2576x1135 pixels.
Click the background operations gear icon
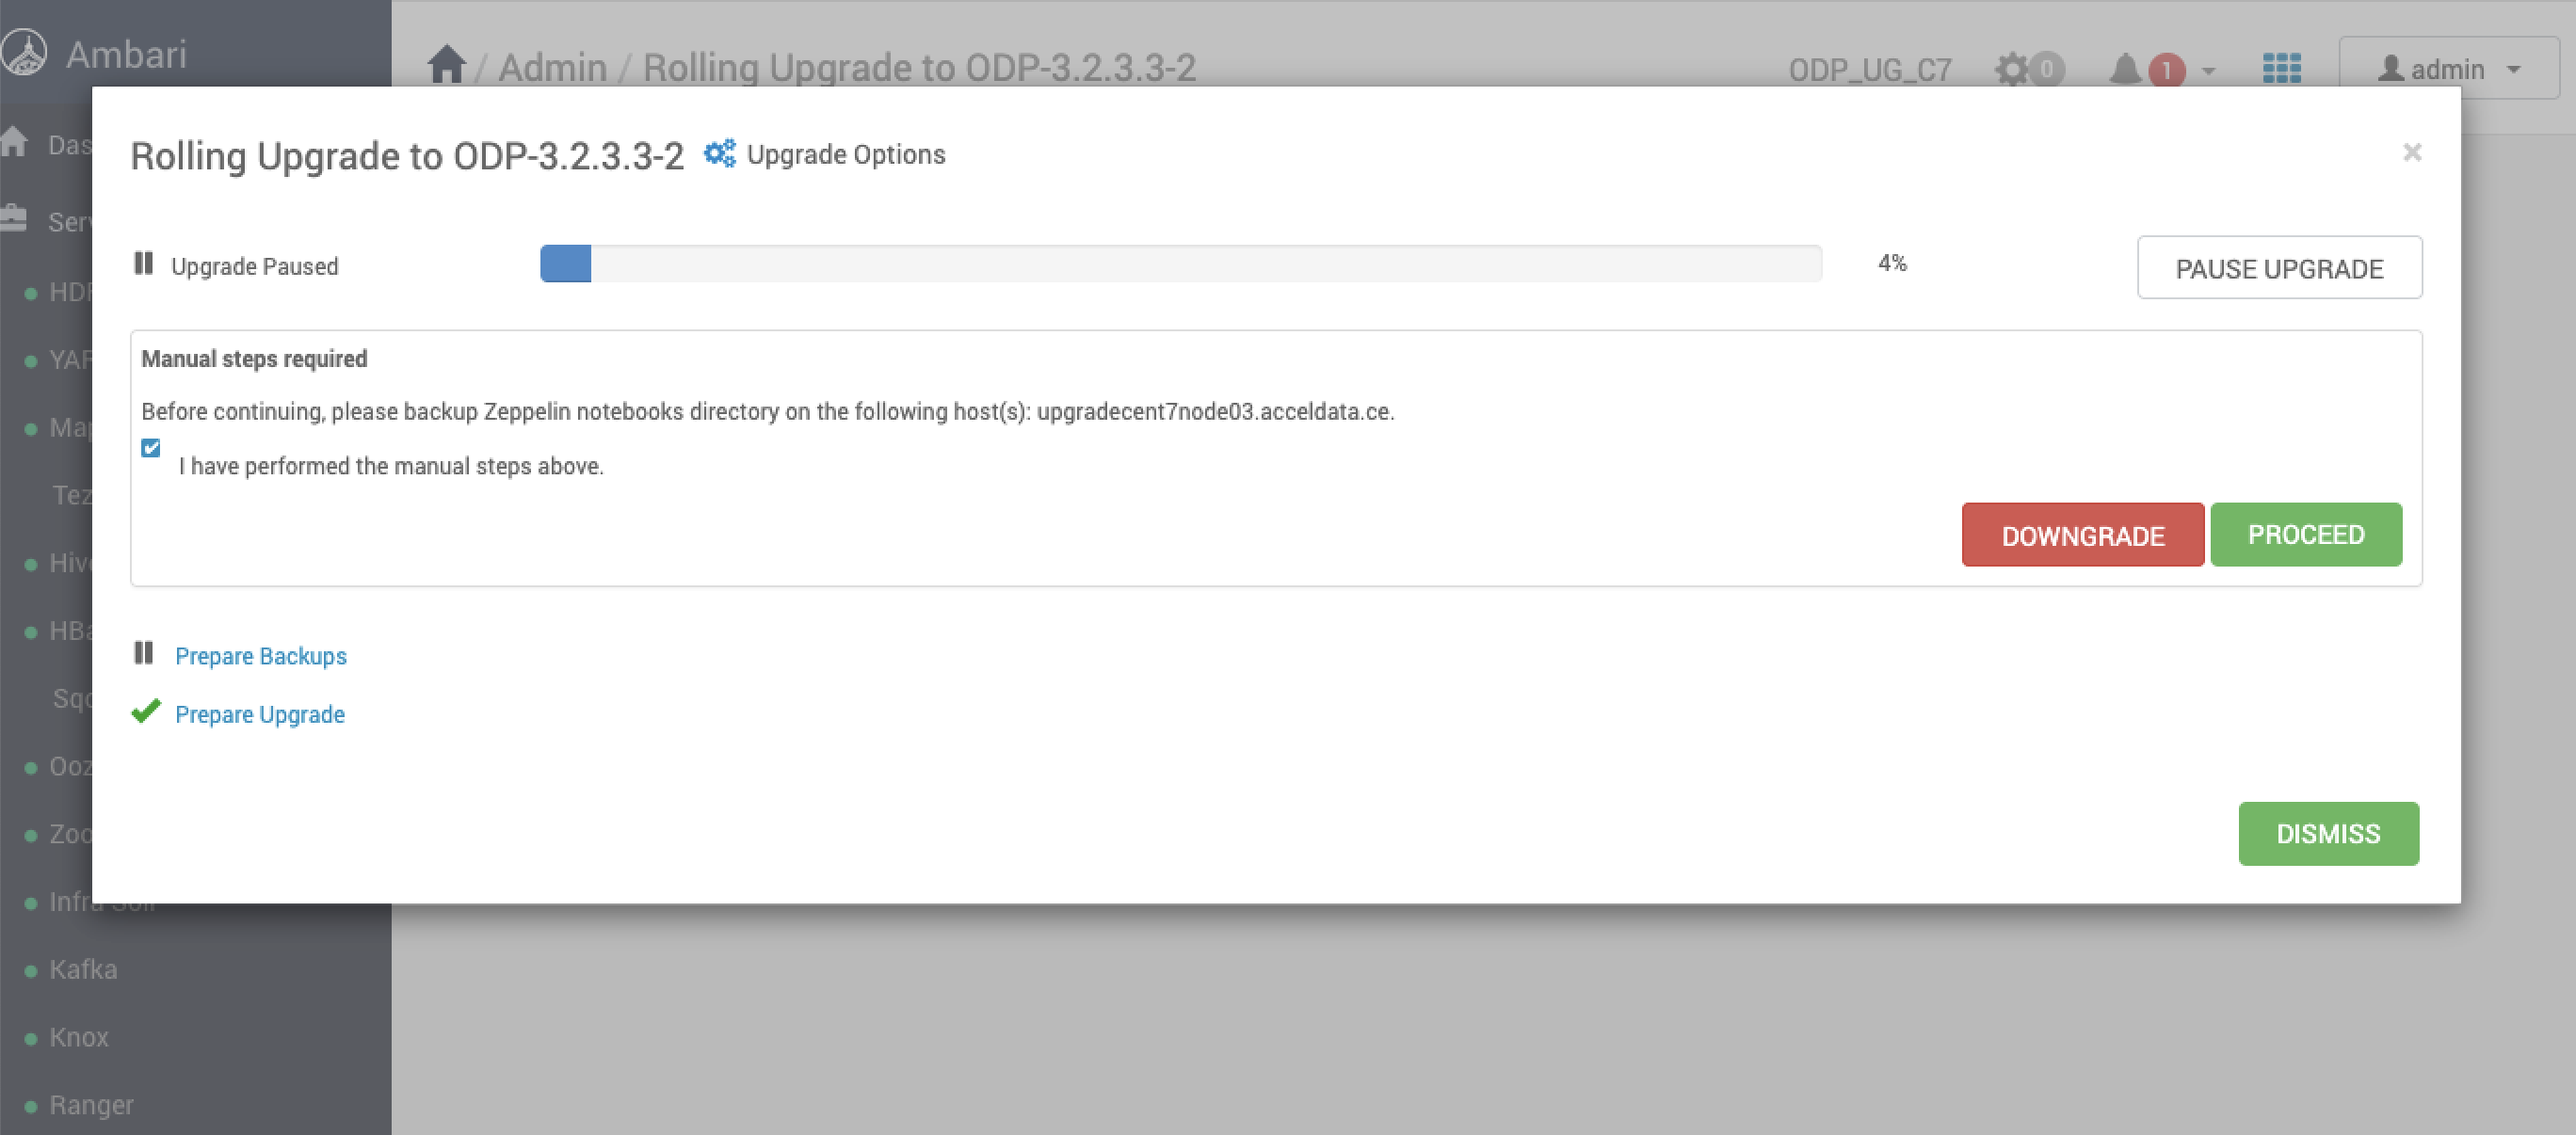pyautogui.click(x=2012, y=69)
